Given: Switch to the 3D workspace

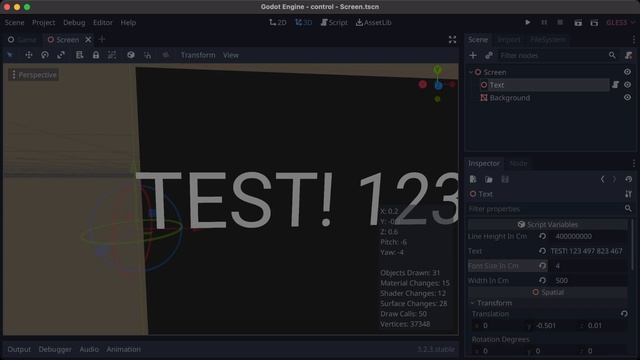Looking at the screenshot, I should point(304,22).
